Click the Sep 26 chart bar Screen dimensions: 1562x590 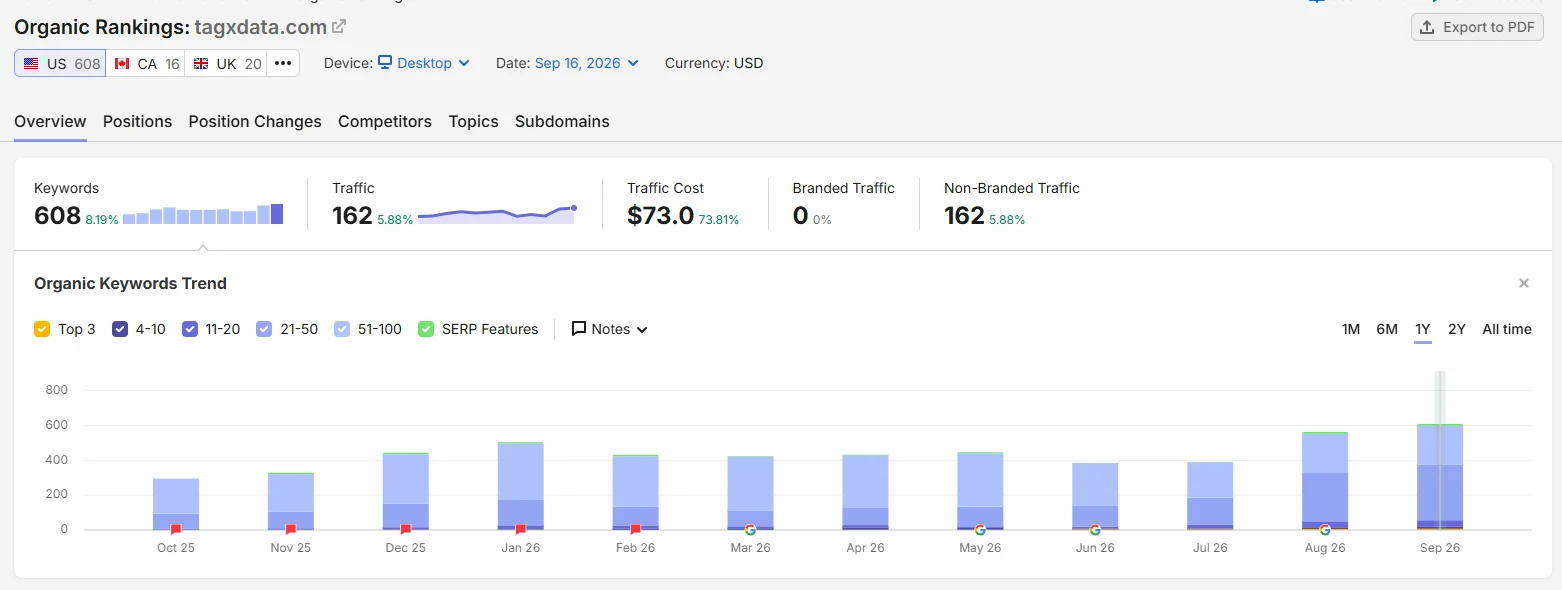(1440, 477)
